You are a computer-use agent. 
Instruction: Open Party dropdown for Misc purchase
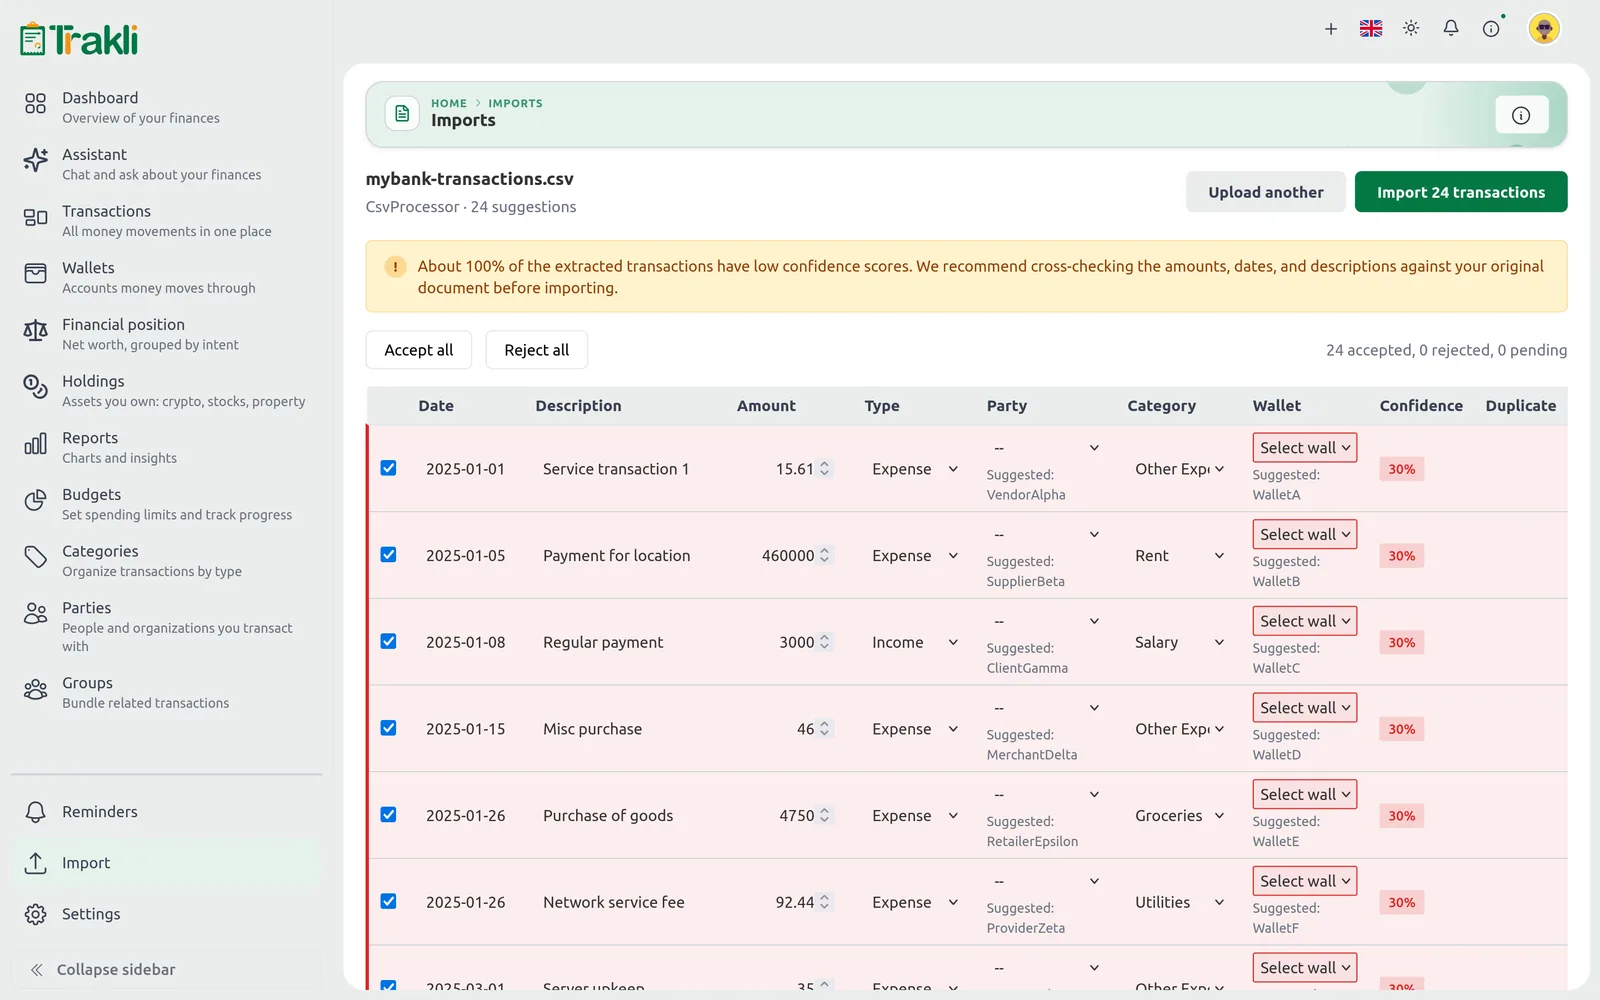[x=1046, y=708]
